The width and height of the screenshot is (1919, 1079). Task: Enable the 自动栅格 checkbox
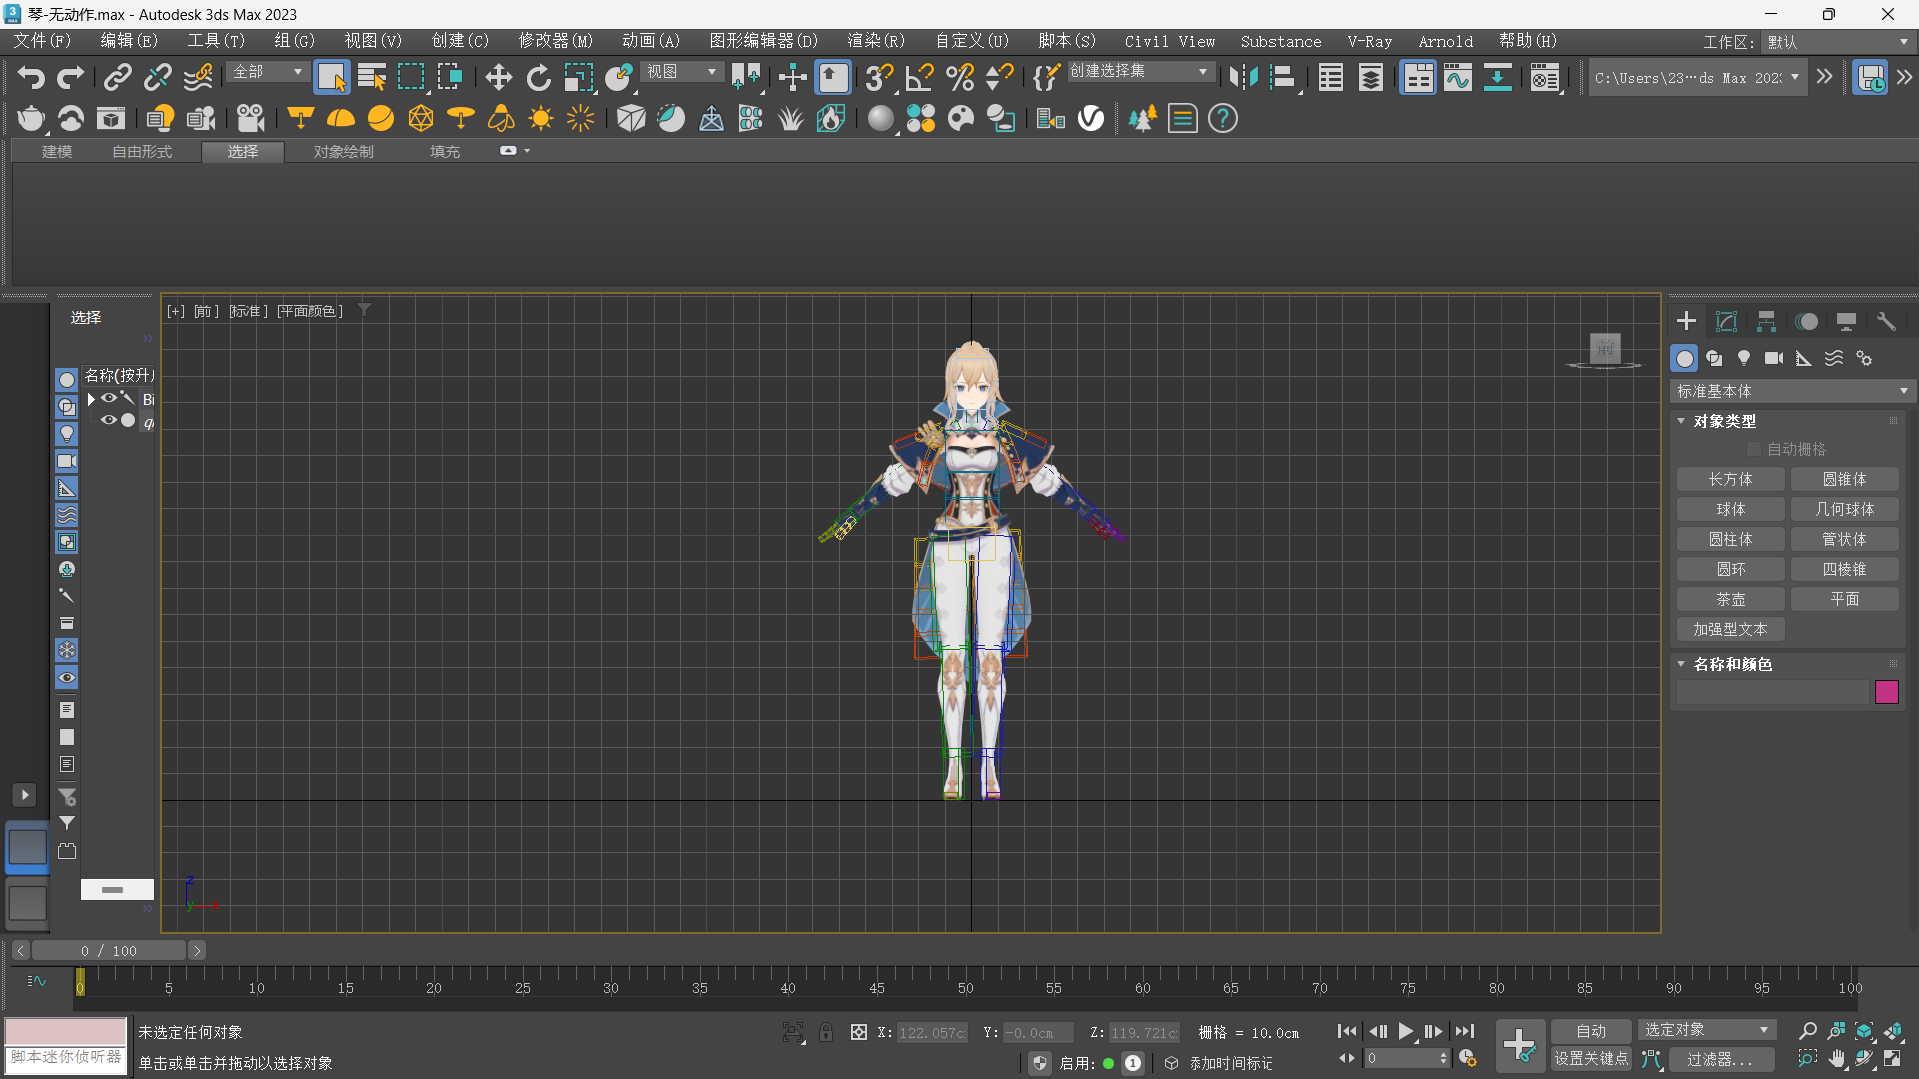(x=1753, y=449)
